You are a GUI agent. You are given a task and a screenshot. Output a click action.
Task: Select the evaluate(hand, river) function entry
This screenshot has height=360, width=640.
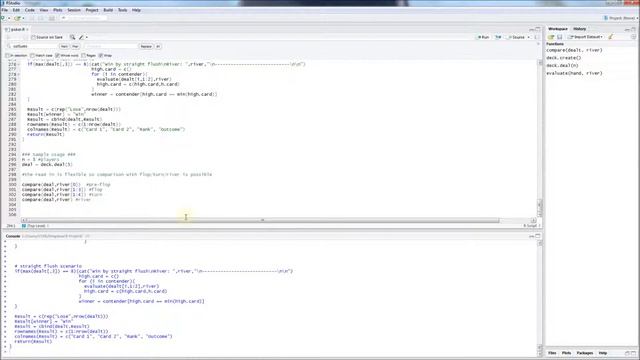pos(574,73)
